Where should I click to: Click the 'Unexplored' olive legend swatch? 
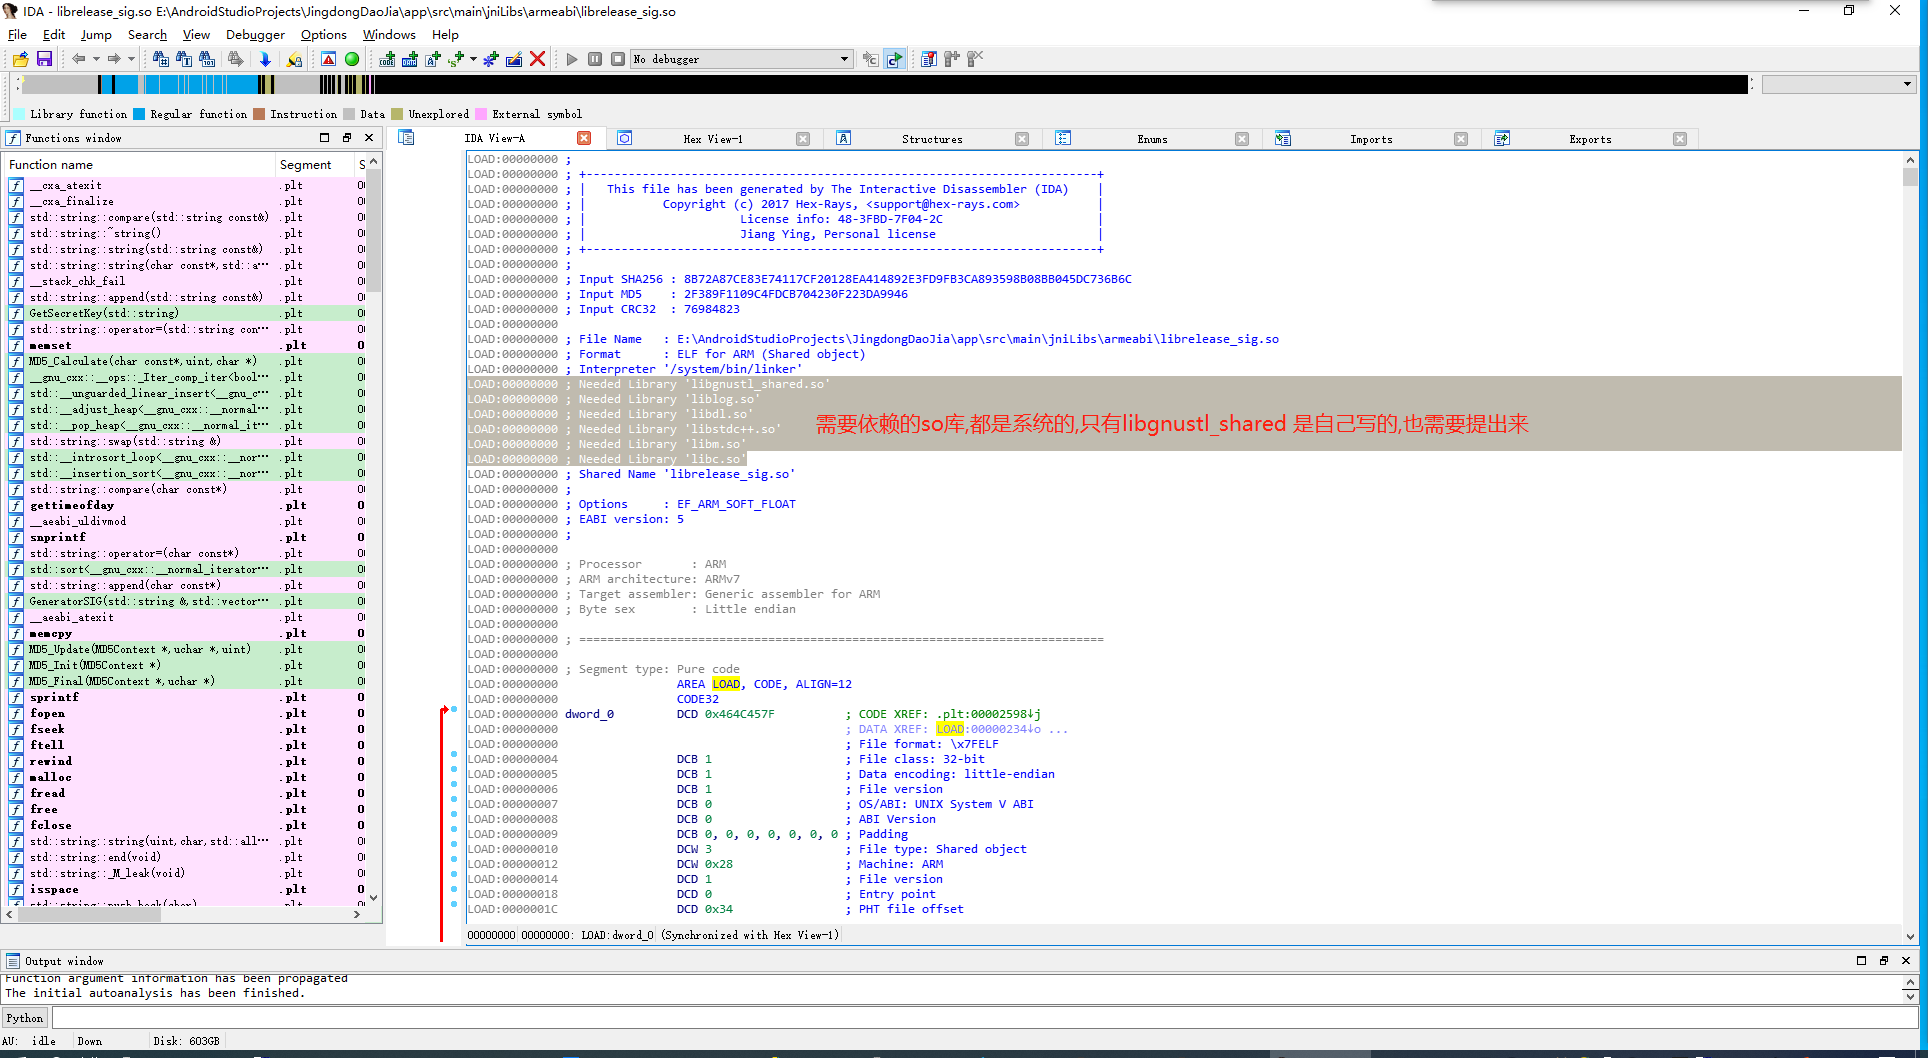pos(397,114)
